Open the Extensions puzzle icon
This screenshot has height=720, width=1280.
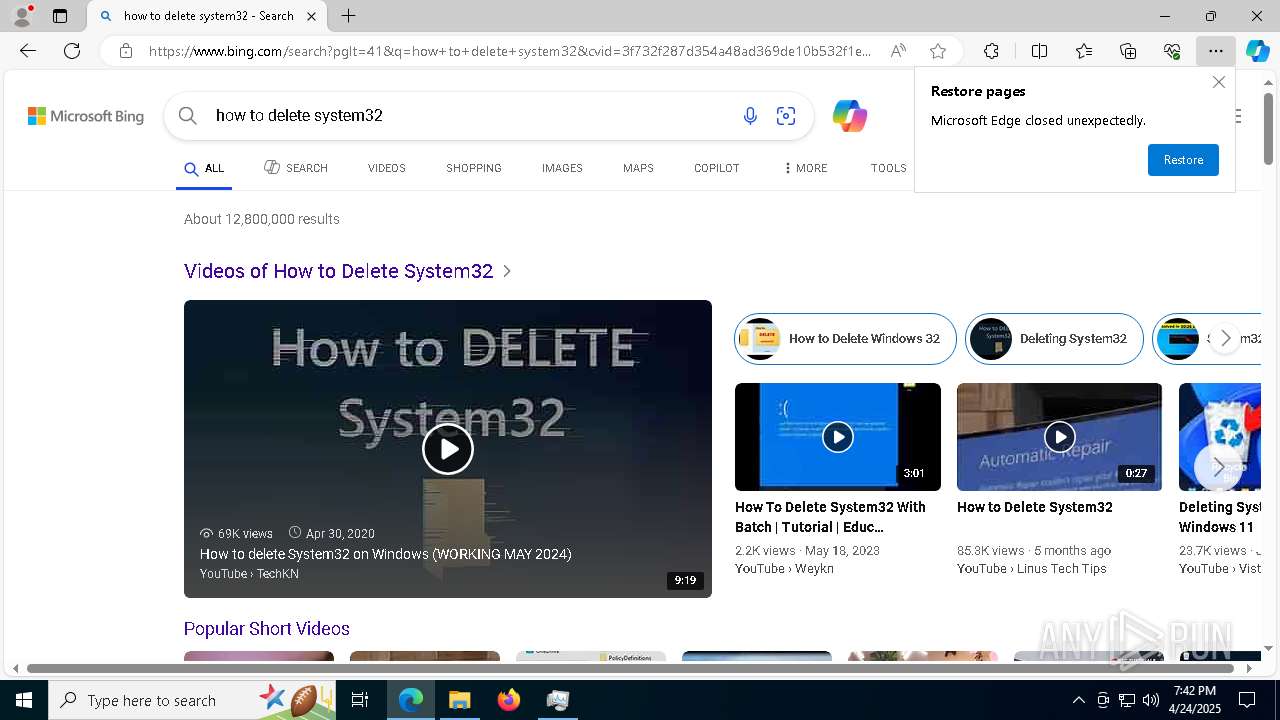[991, 51]
